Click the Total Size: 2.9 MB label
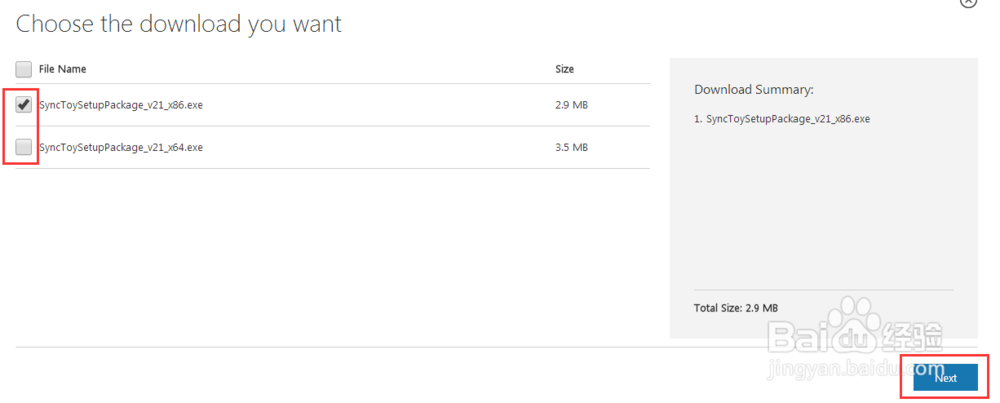 736,307
